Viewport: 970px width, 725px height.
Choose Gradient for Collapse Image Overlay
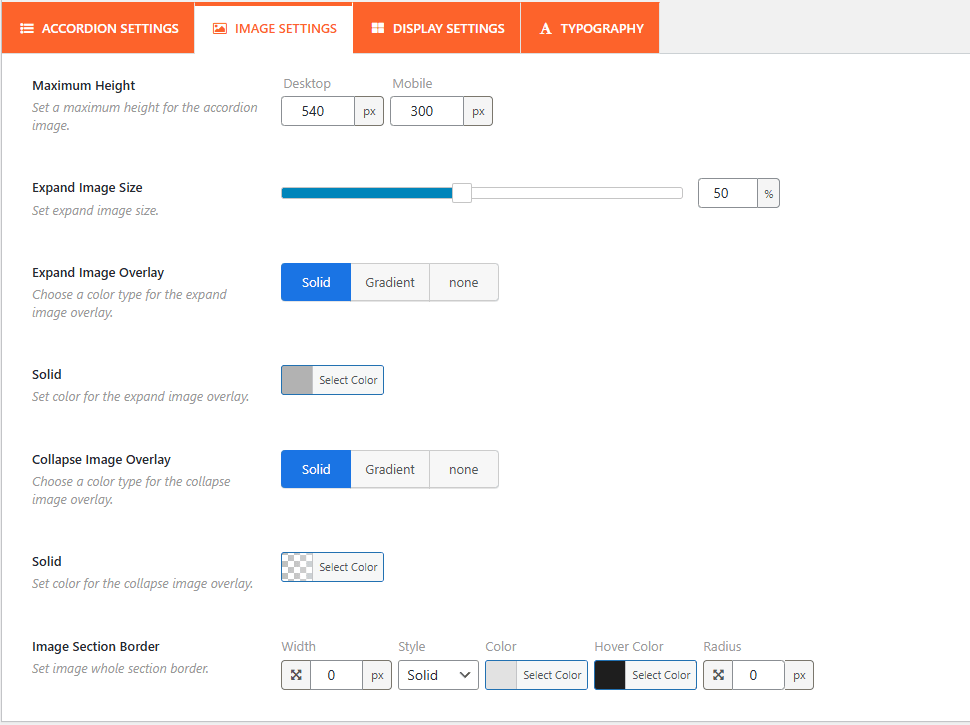click(x=390, y=469)
